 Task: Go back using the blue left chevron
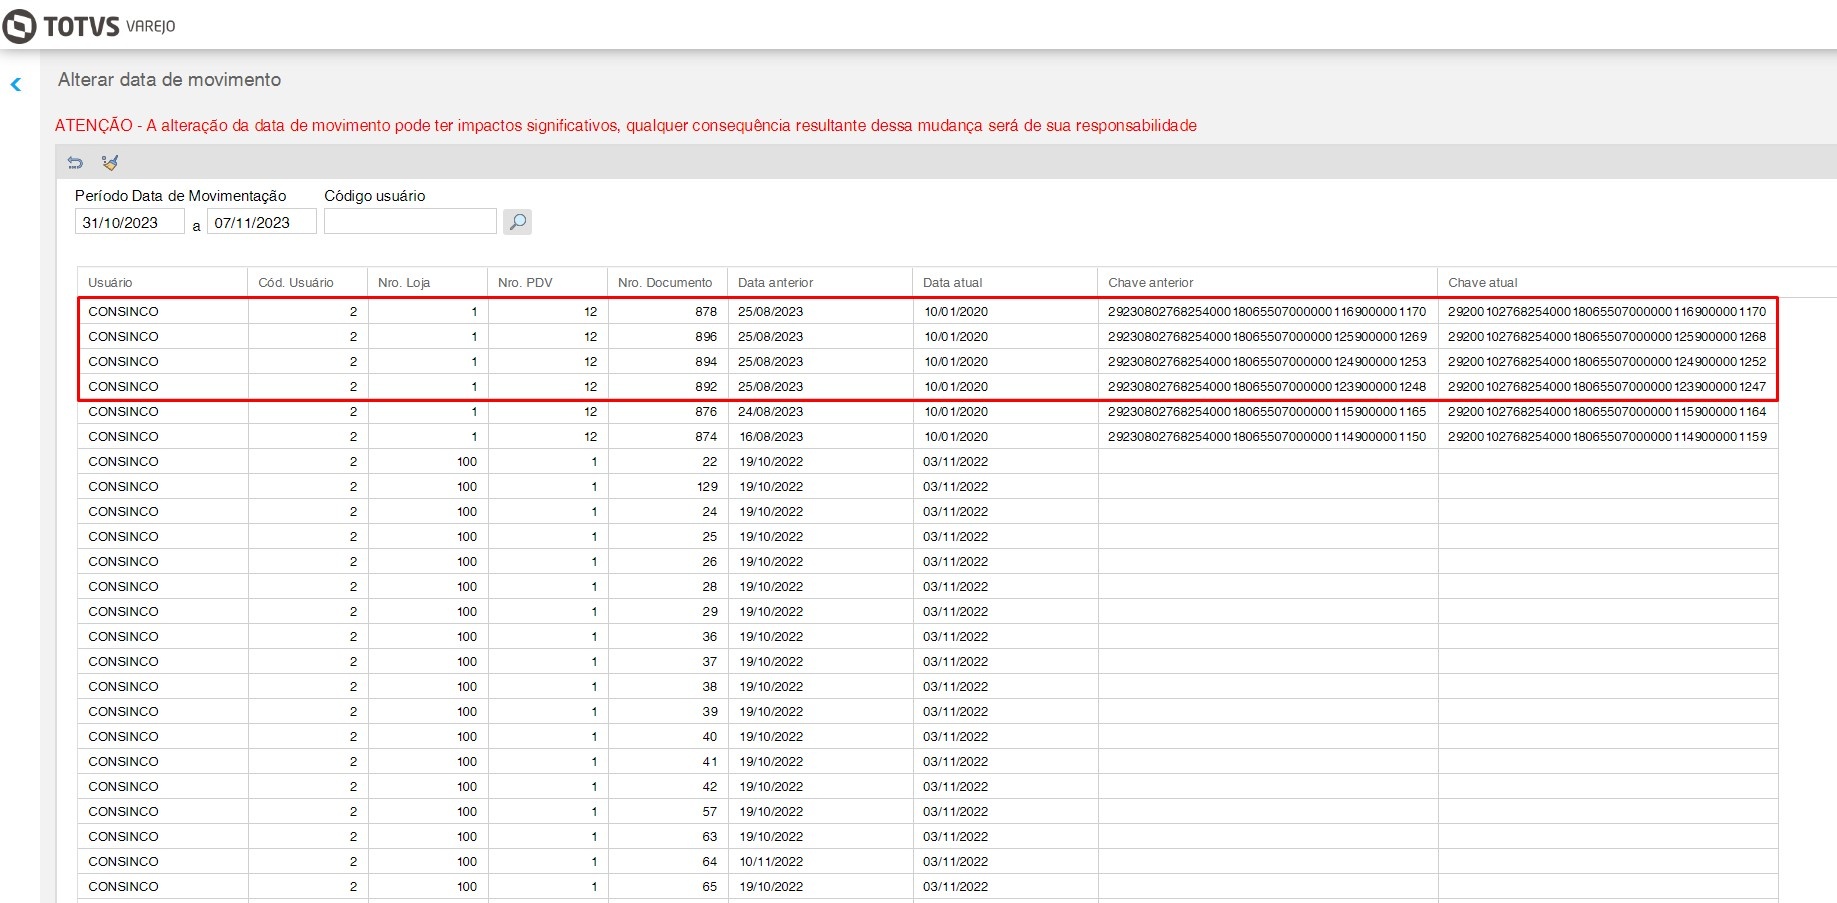(16, 85)
